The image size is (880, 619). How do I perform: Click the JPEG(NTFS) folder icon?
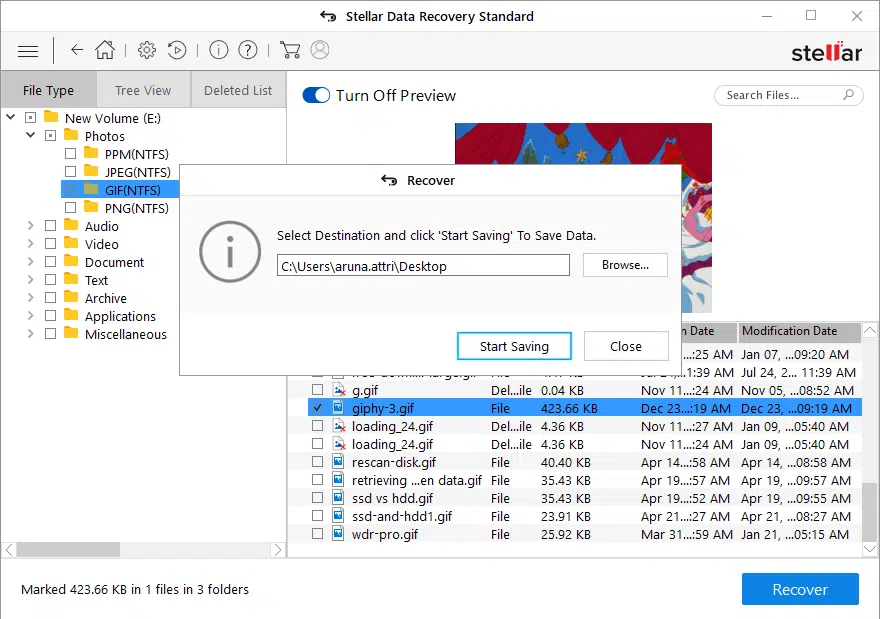tap(91, 171)
